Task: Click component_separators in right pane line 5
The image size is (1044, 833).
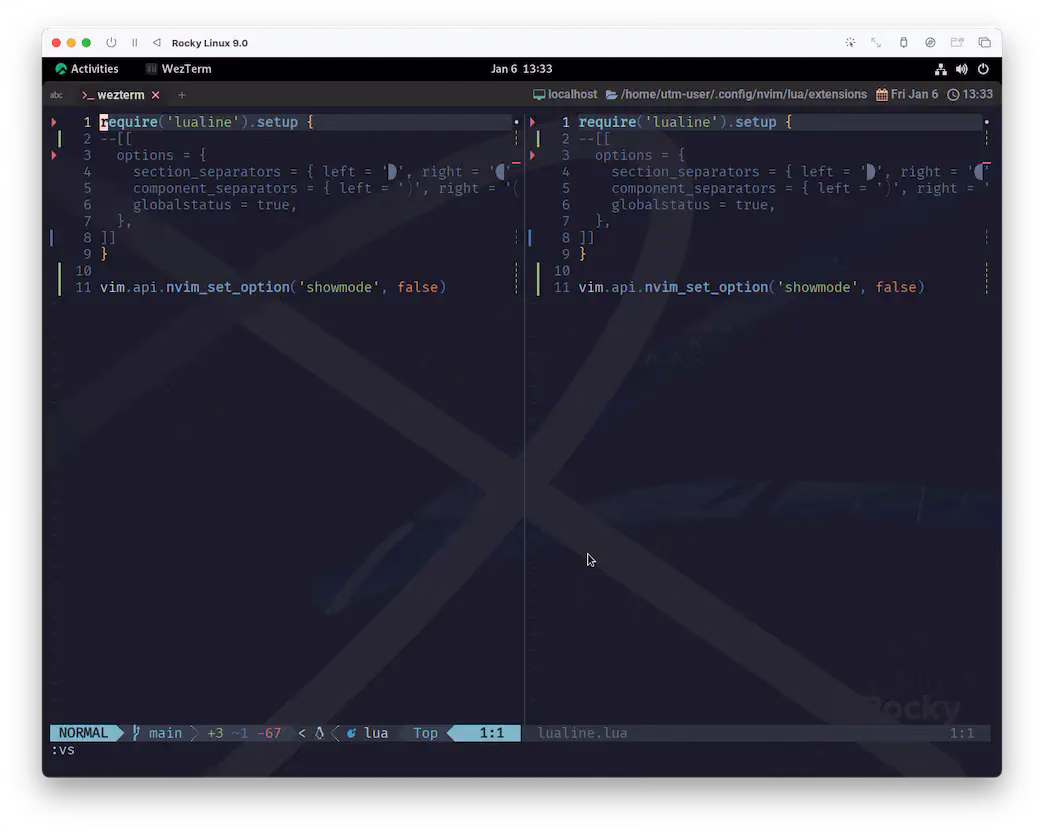Action: tap(693, 188)
